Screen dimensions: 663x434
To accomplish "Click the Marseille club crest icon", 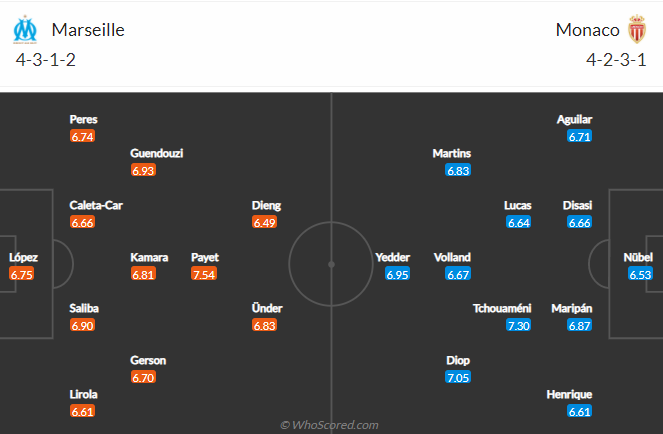I will click(x=25, y=30).
